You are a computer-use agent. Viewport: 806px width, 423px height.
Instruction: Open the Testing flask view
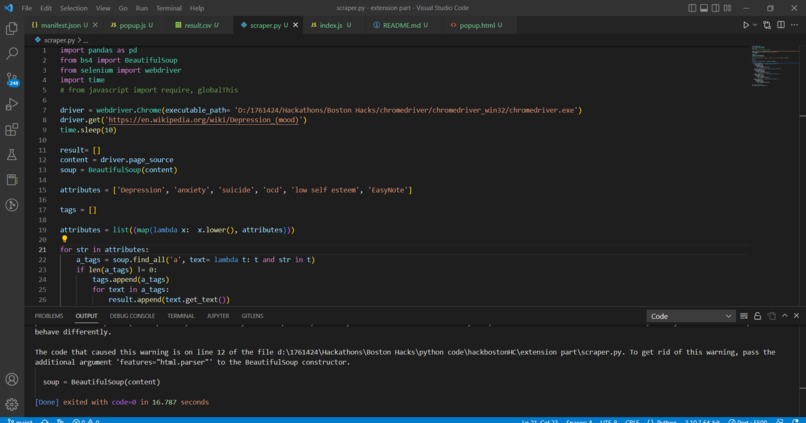pyautogui.click(x=11, y=154)
